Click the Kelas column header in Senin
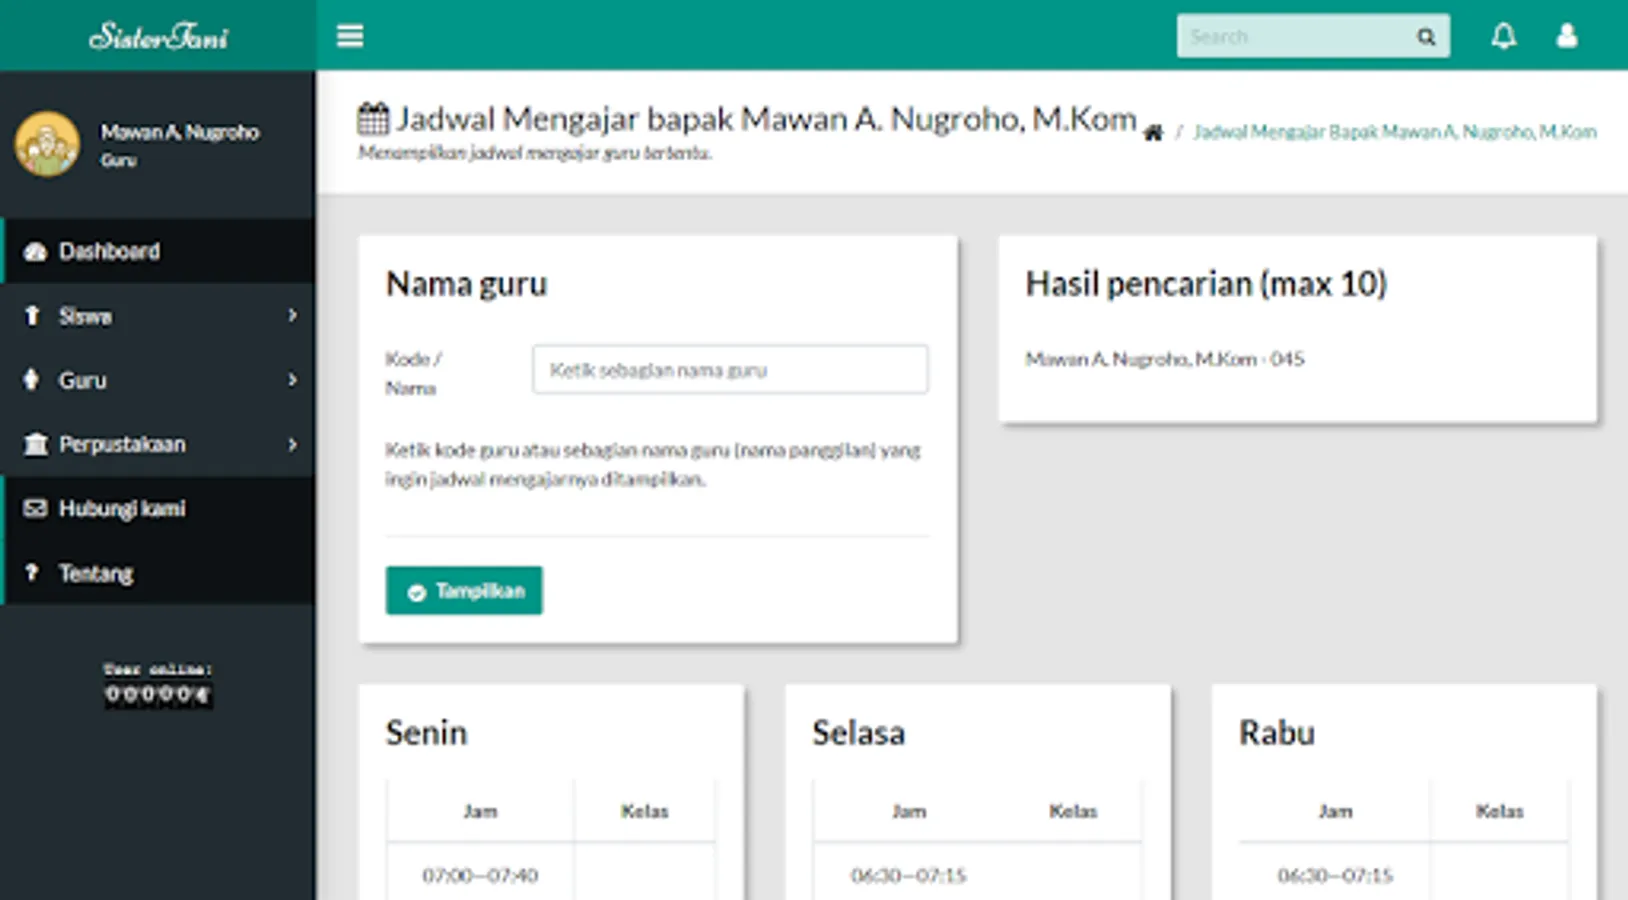Screen dimensions: 1628x900 coord(644,811)
